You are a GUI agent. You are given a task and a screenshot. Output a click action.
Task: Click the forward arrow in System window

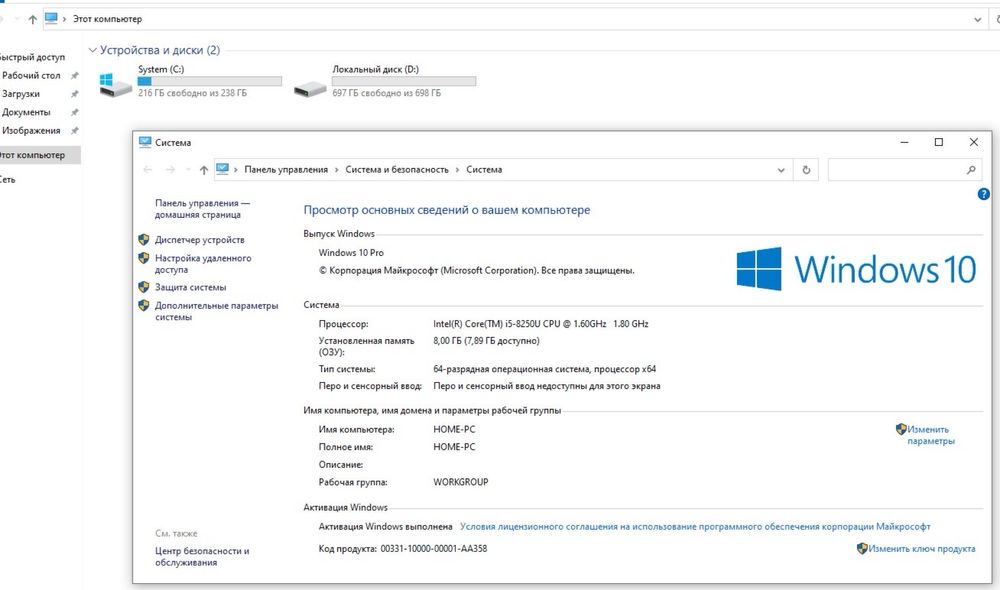tap(170, 170)
